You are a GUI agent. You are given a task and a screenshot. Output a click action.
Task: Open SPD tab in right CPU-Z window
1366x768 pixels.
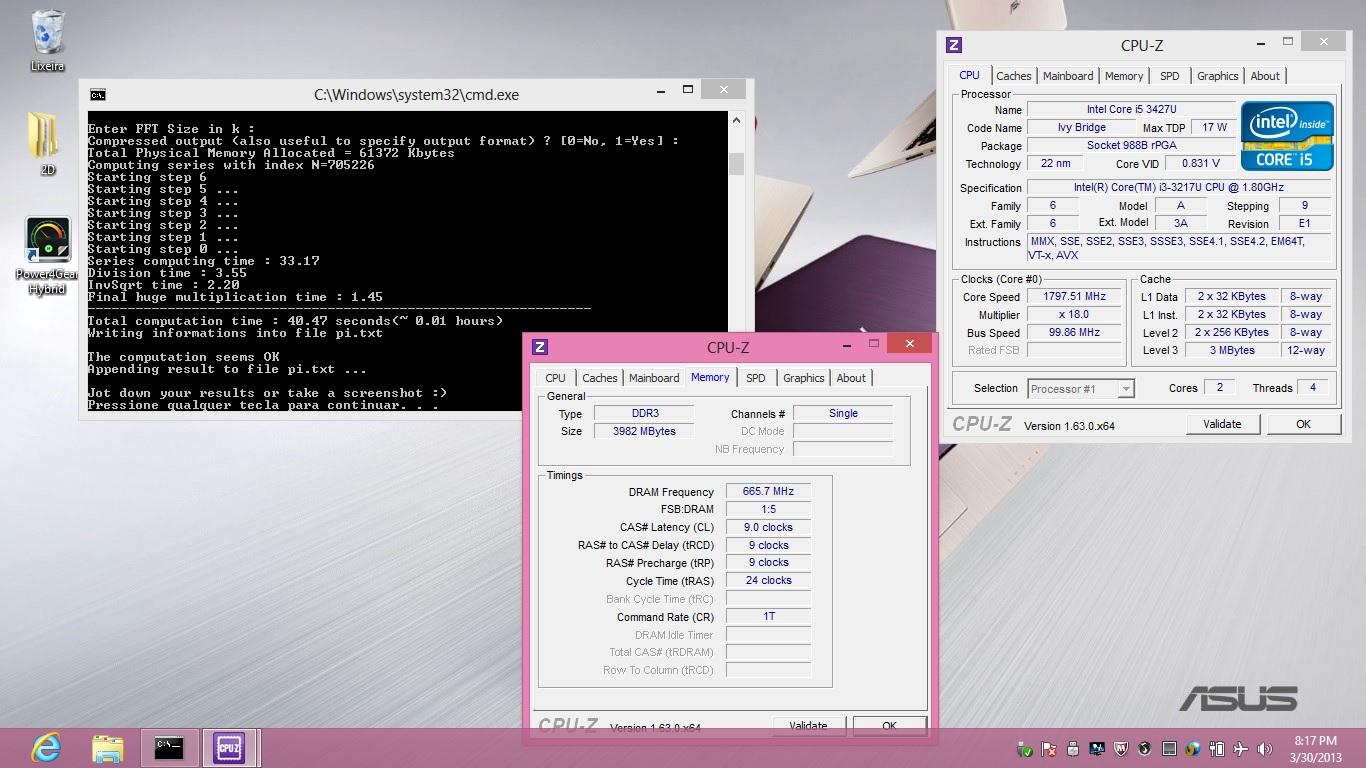(1170, 76)
